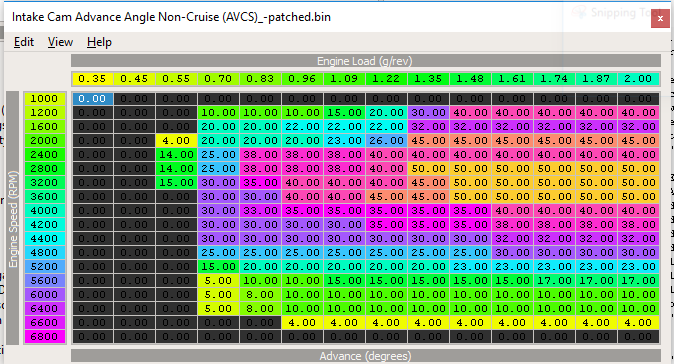Click the 0.70 engine load column header
This screenshot has height=364, width=674.
218,79
